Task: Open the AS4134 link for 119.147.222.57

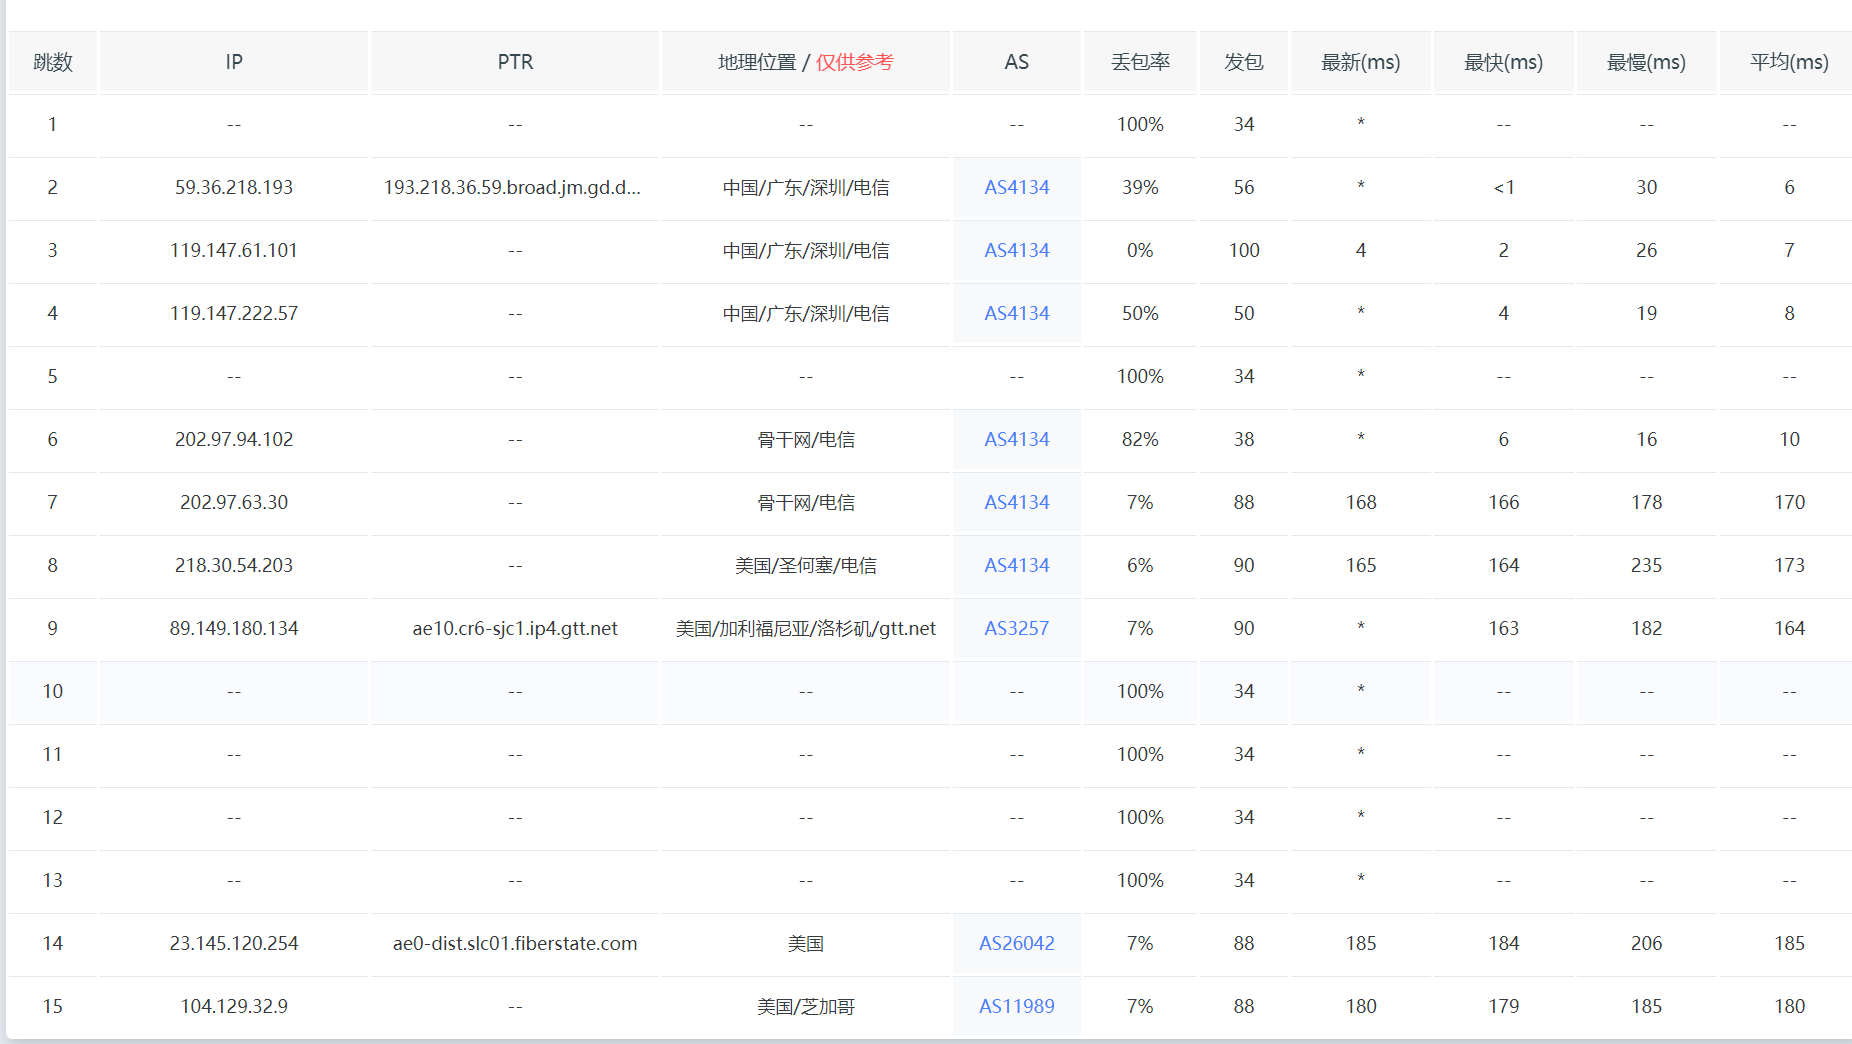Action: click(x=1016, y=313)
